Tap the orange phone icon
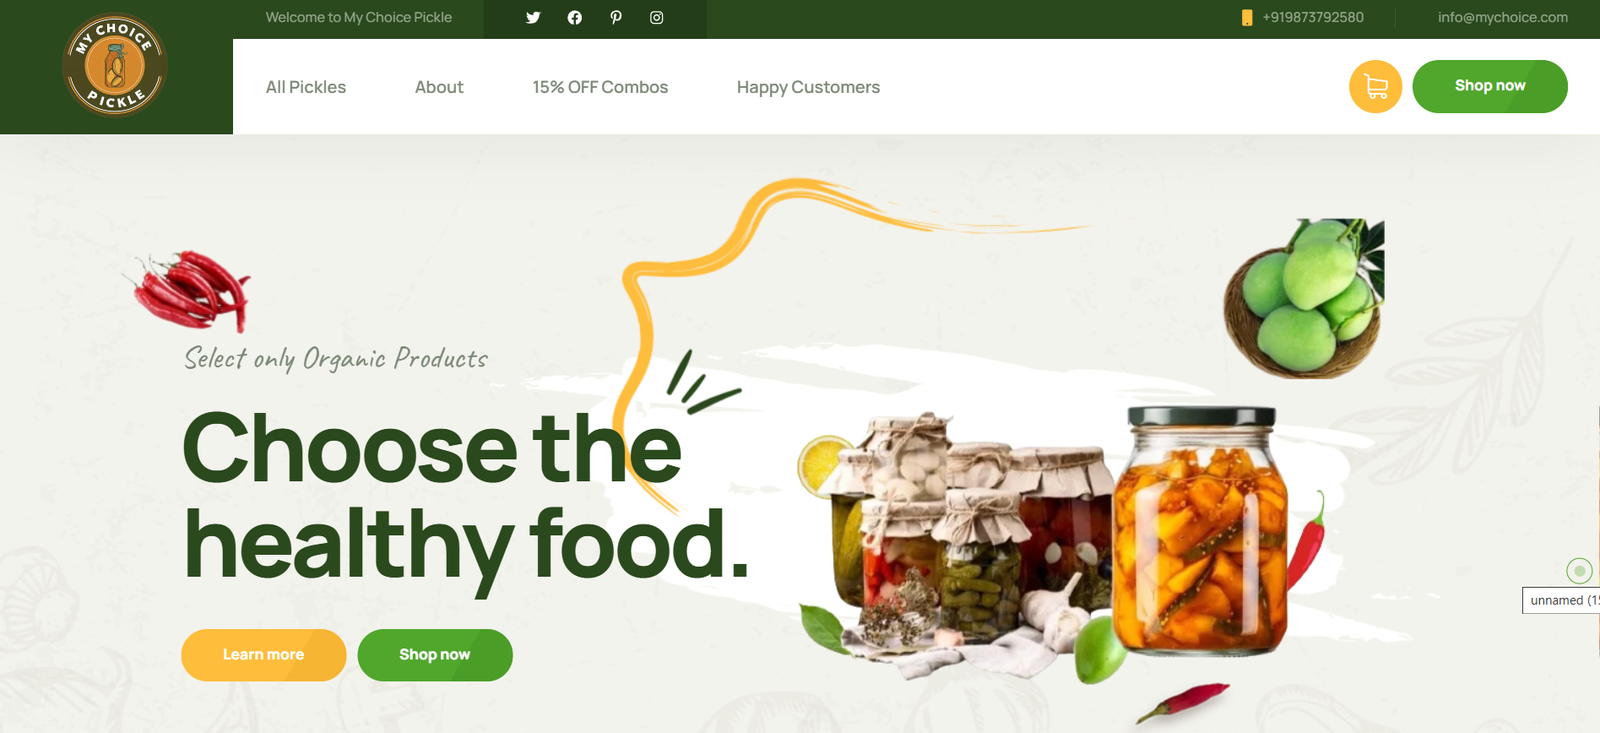The width and height of the screenshot is (1600, 733). tap(1247, 18)
